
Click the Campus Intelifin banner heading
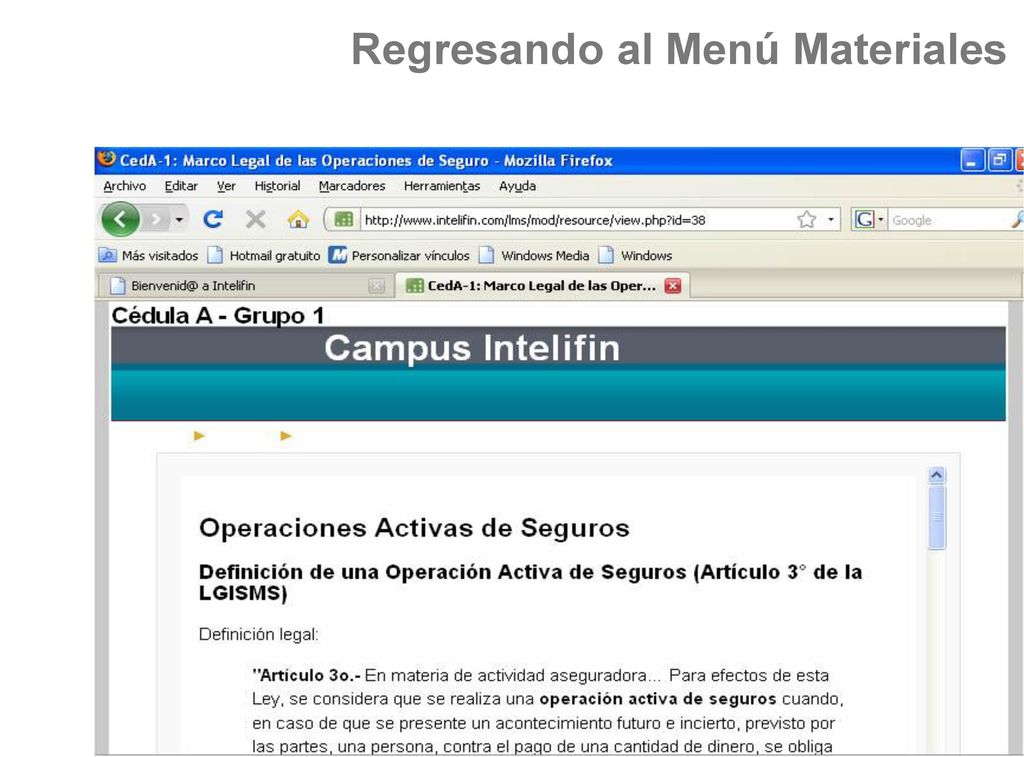tap(472, 347)
